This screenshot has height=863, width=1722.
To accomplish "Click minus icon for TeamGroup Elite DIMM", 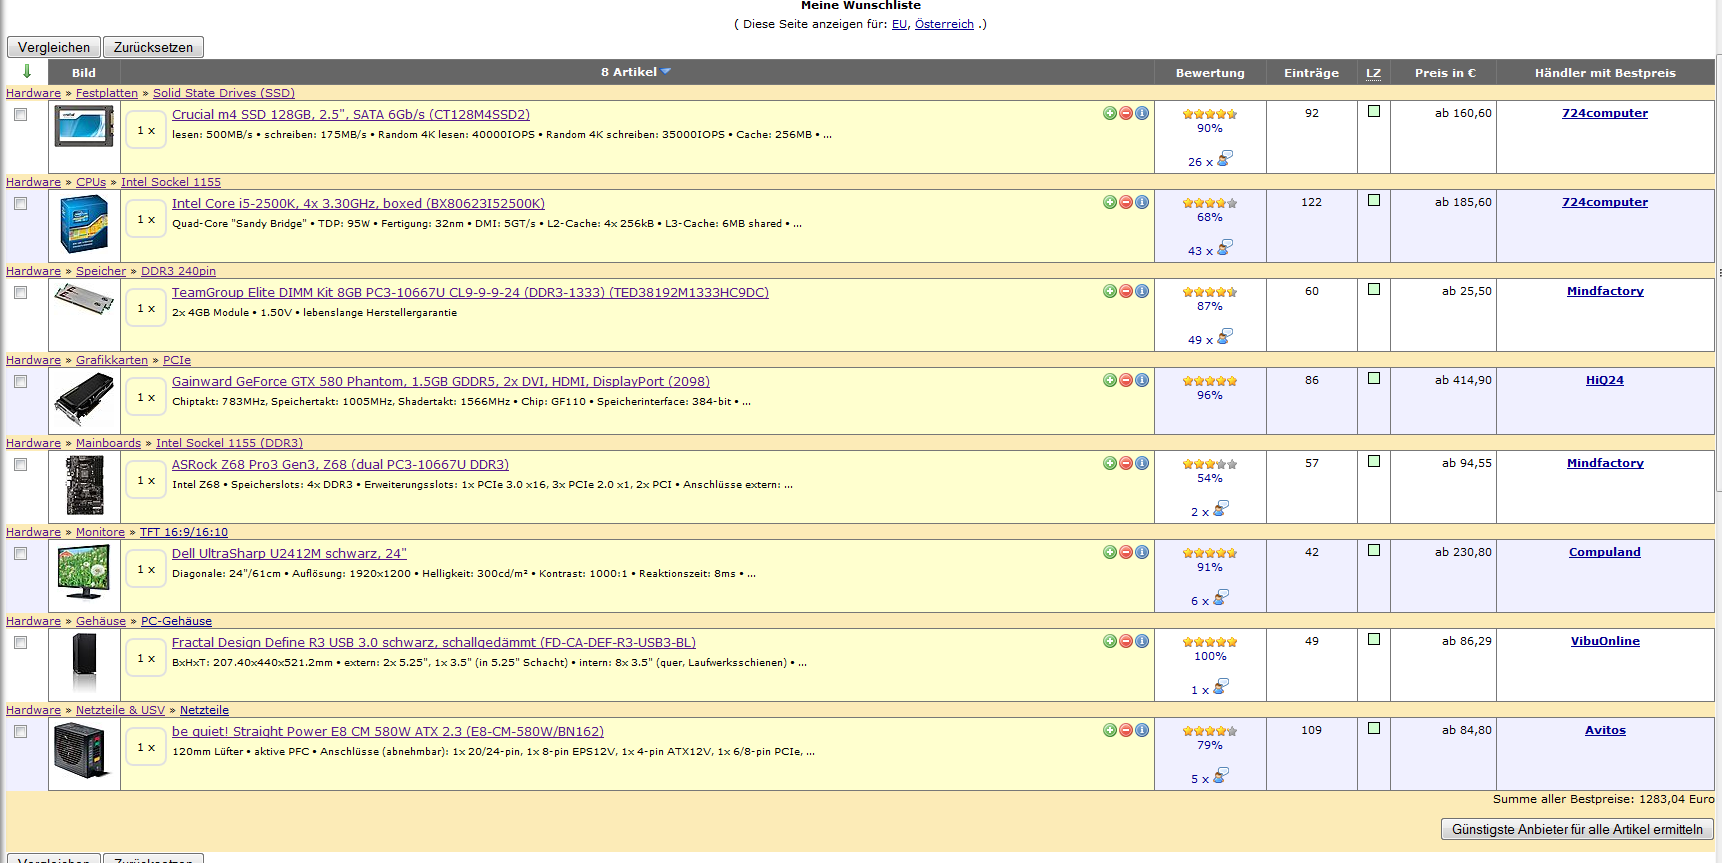I will click(1126, 291).
